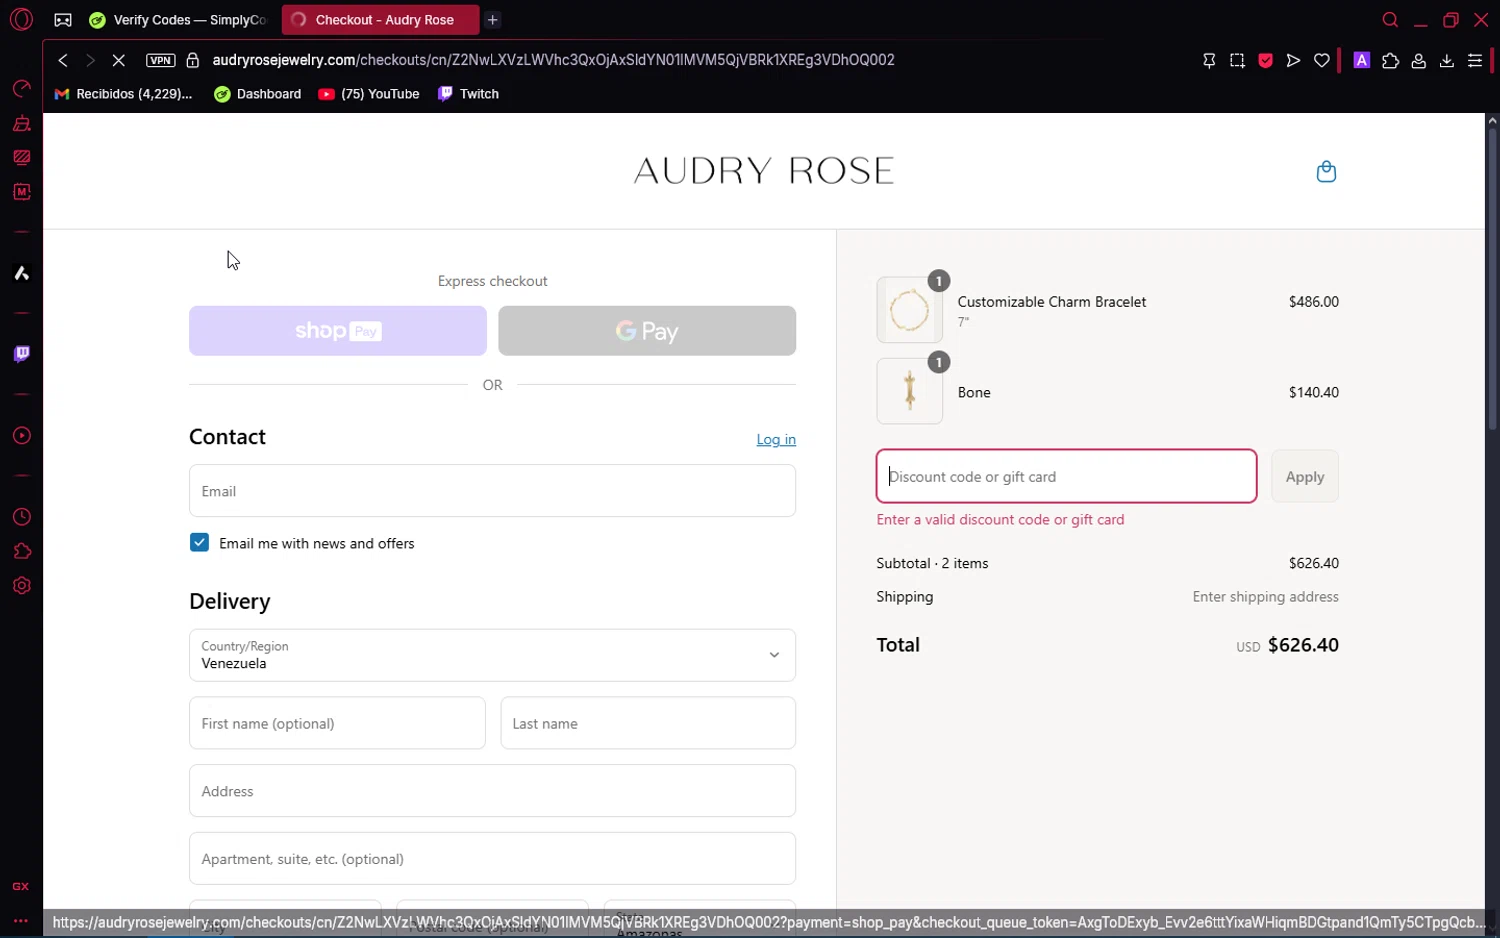The width and height of the screenshot is (1500, 938).
Task: Open sidebar three-dots setup menu
Action: click(x=20, y=920)
